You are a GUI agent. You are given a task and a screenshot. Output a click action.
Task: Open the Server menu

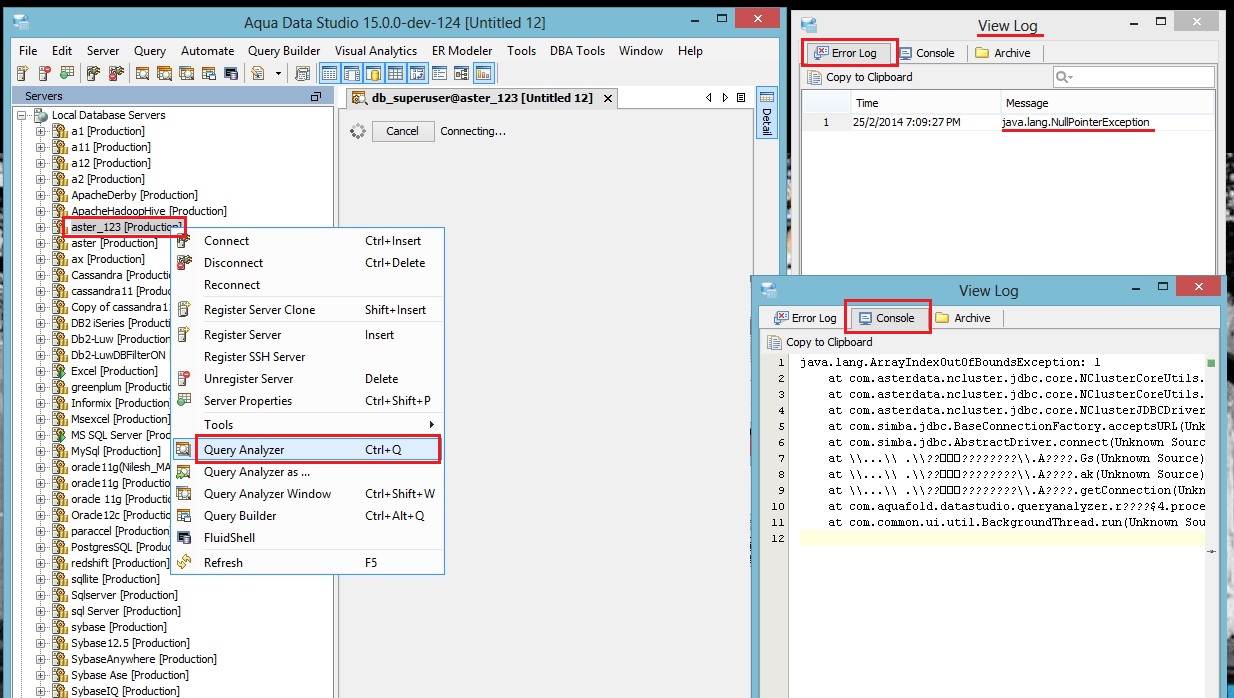(103, 51)
